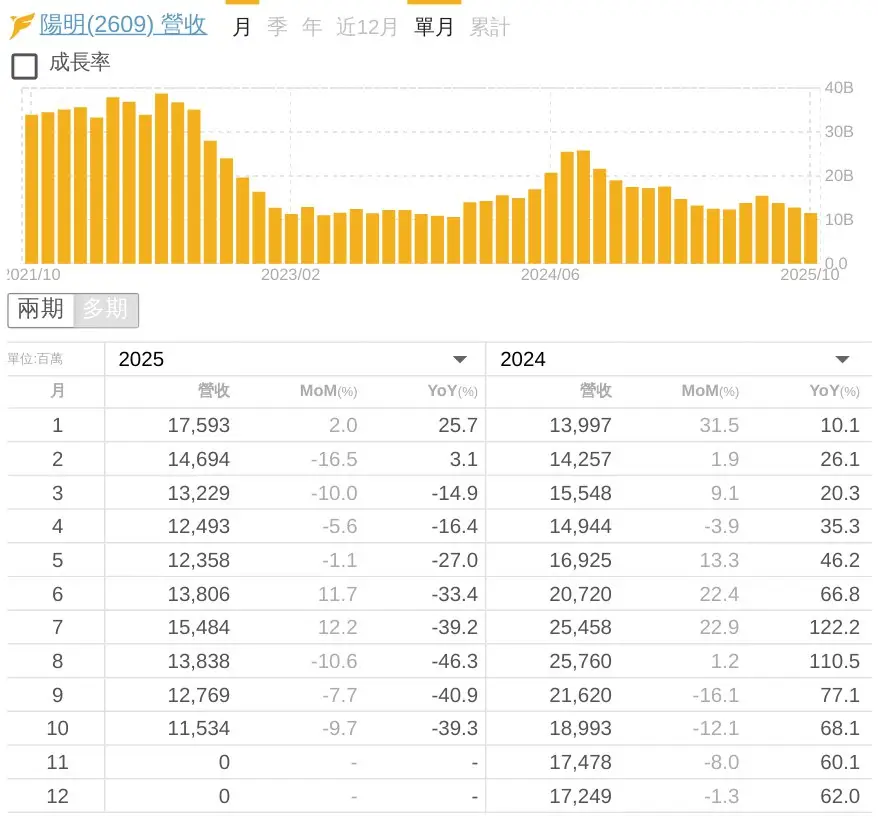
Task: Click the 2024 YoY(%) column header
Action: (833, 391)
